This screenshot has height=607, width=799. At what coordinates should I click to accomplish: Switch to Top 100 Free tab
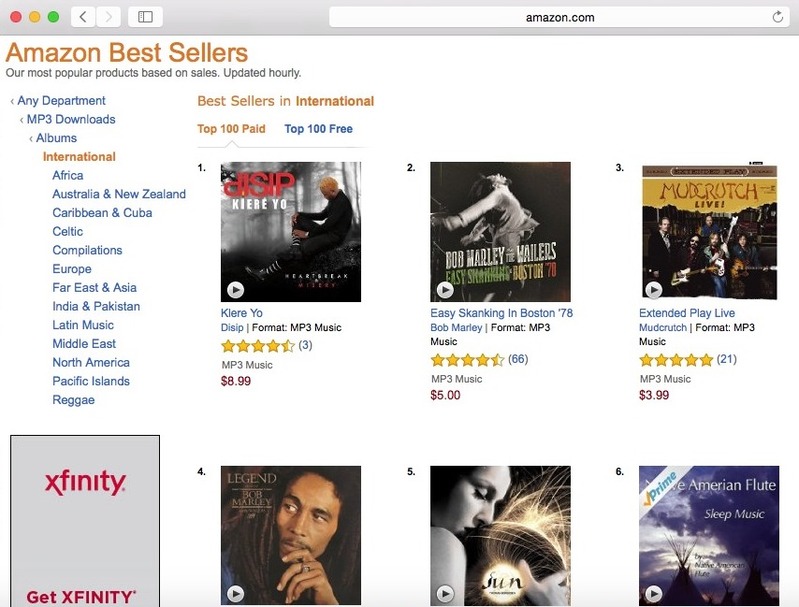[318, 129]
